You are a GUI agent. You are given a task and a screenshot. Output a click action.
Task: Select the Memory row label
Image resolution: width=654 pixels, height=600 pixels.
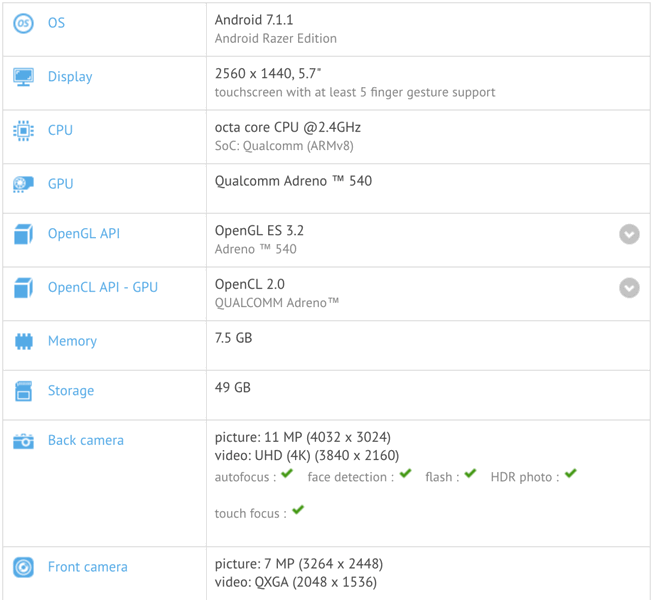pos(72,341)
